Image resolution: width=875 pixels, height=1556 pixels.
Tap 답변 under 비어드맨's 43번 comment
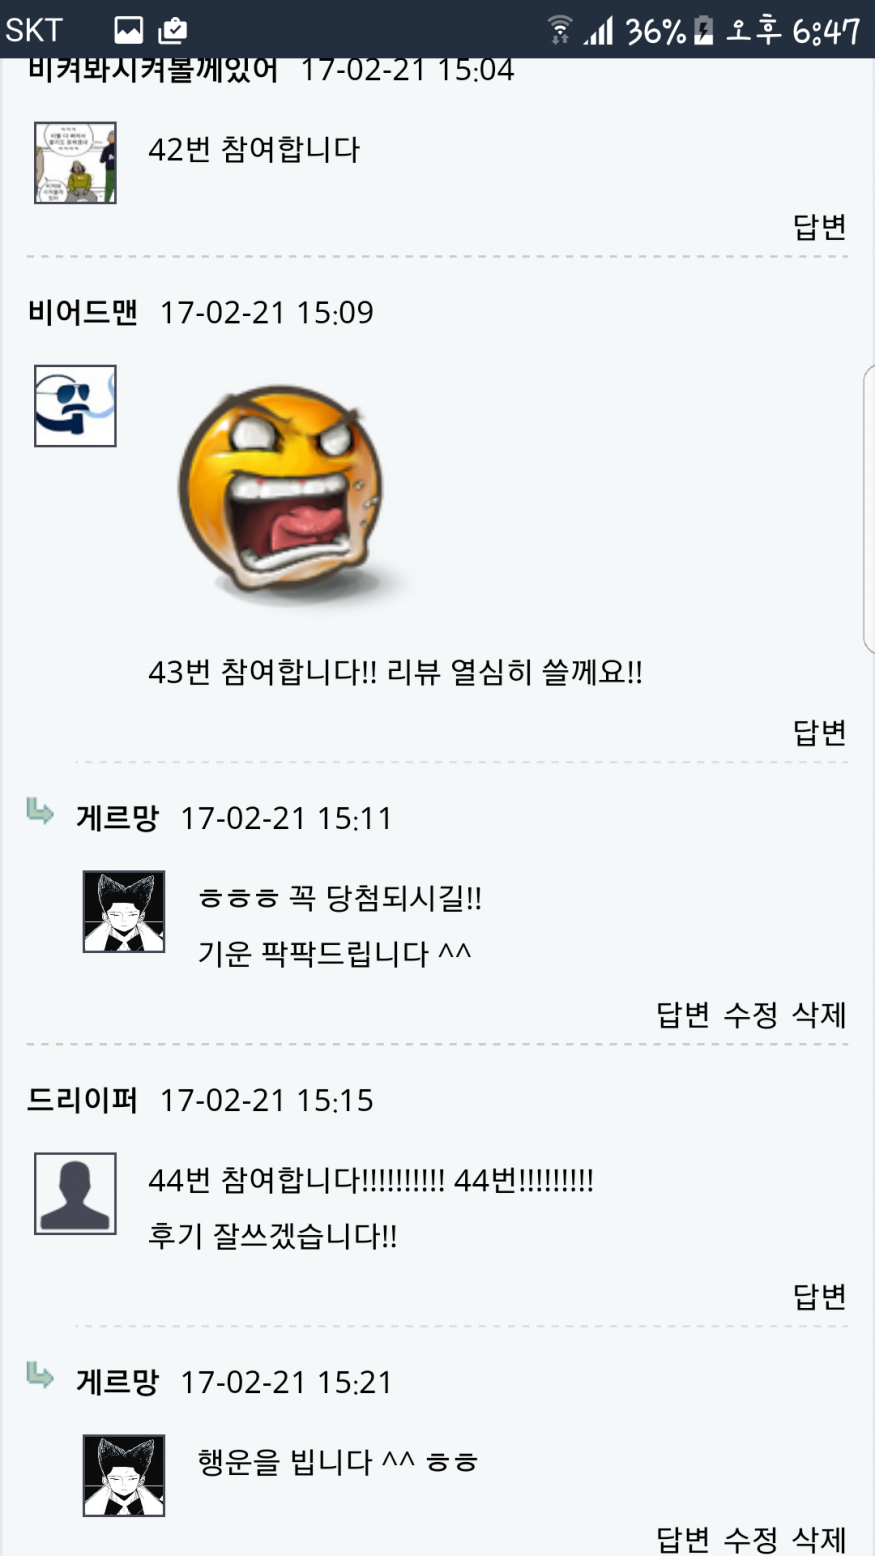pyautogui.click(x=820, y=733)
